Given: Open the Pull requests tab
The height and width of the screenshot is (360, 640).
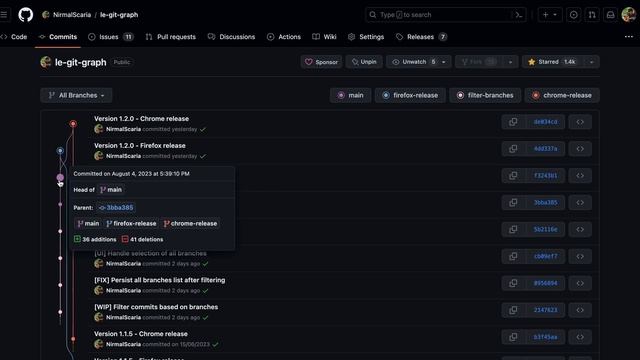Looking at the screenshot, I should click(171, 37).
